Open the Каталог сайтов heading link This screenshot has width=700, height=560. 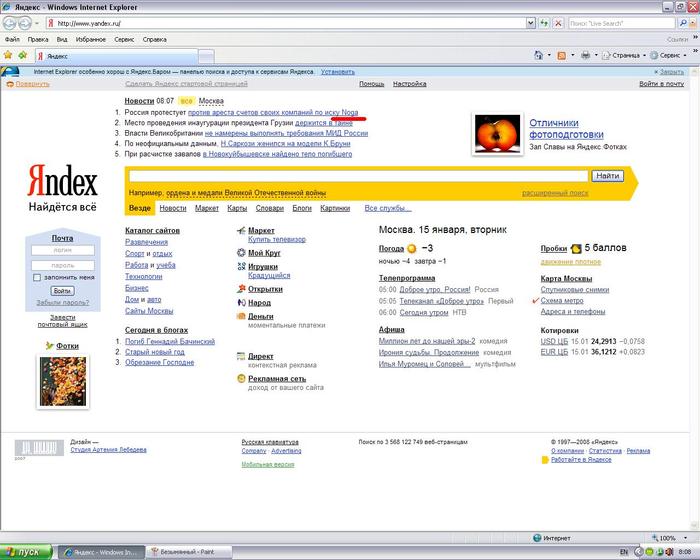[x=152, y=230]
